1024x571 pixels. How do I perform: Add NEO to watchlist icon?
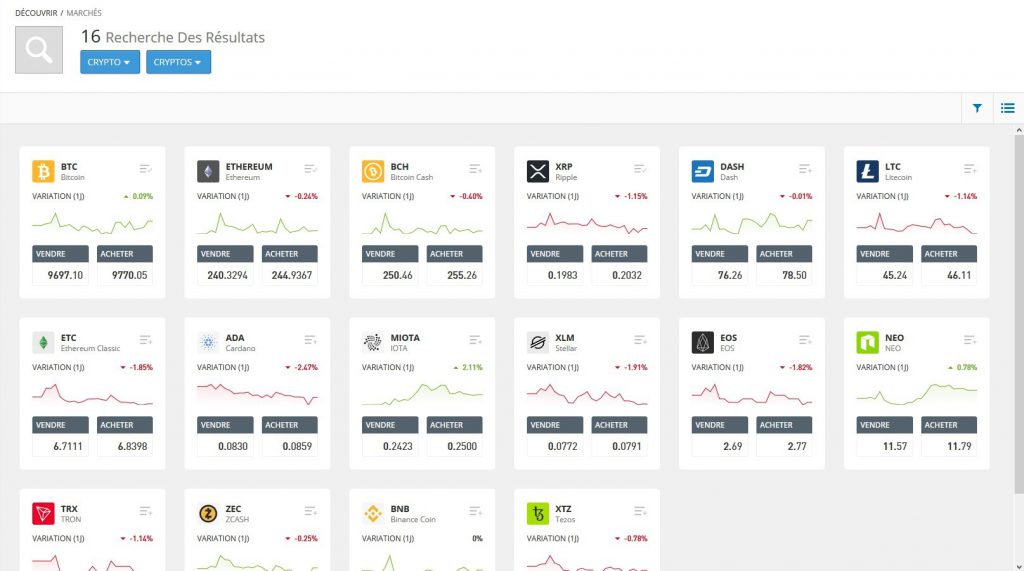pos(970,340)
